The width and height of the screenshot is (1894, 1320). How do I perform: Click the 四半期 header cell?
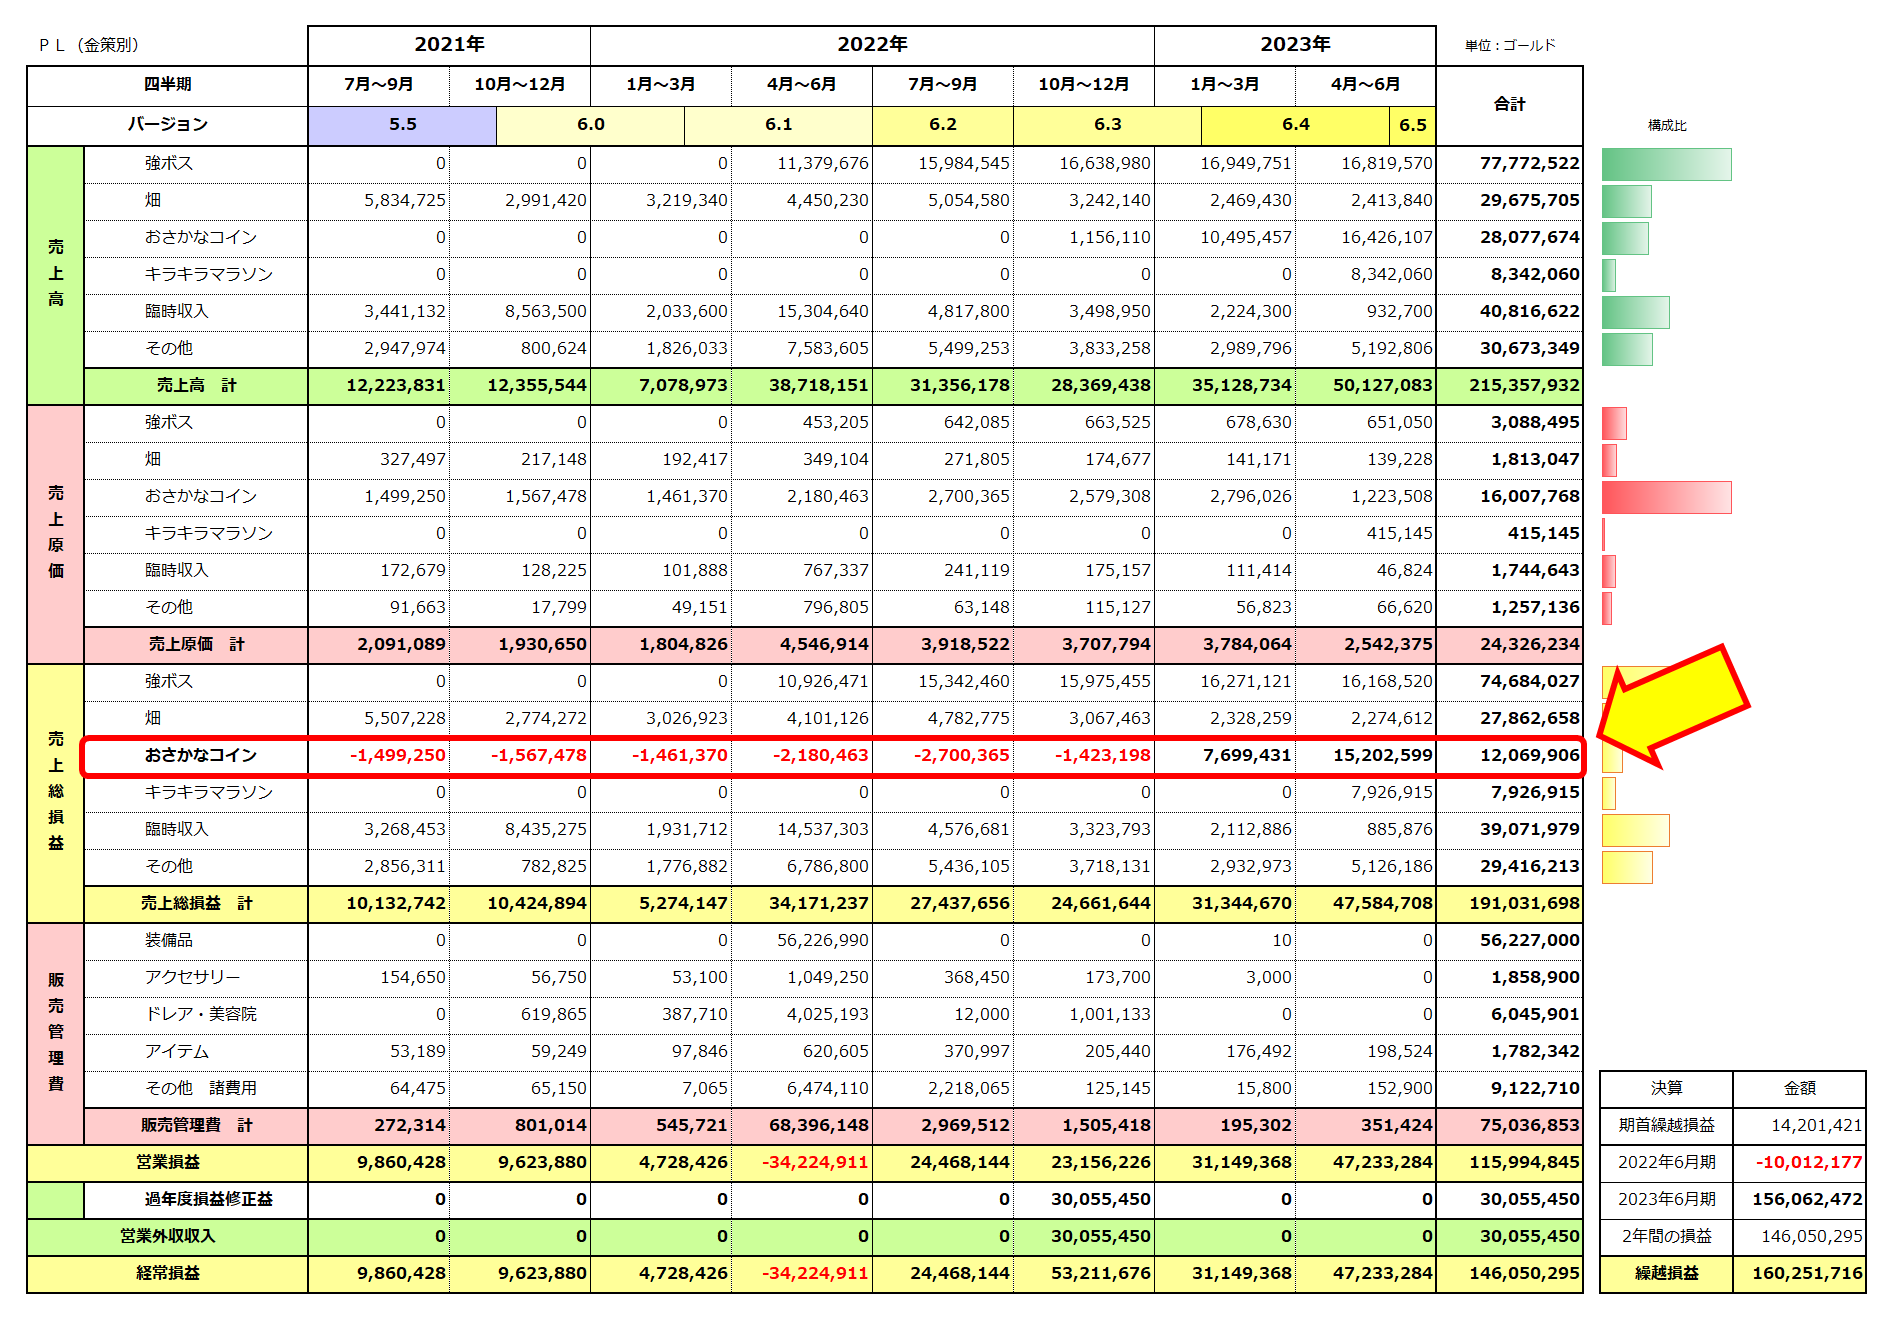coord(168,85)
